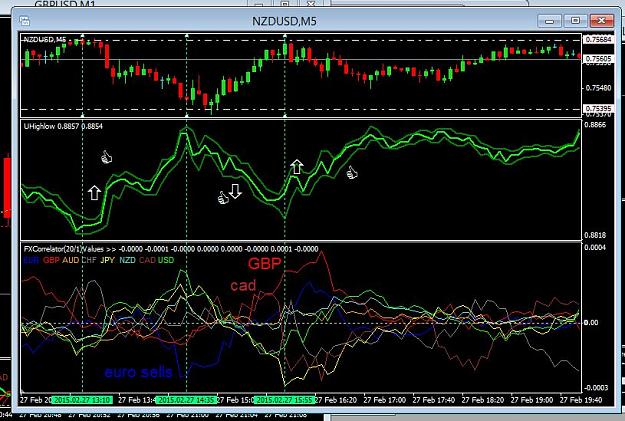
Task: Click the 27 Feb 17:40 time axis label
Action: pos(434,399)
